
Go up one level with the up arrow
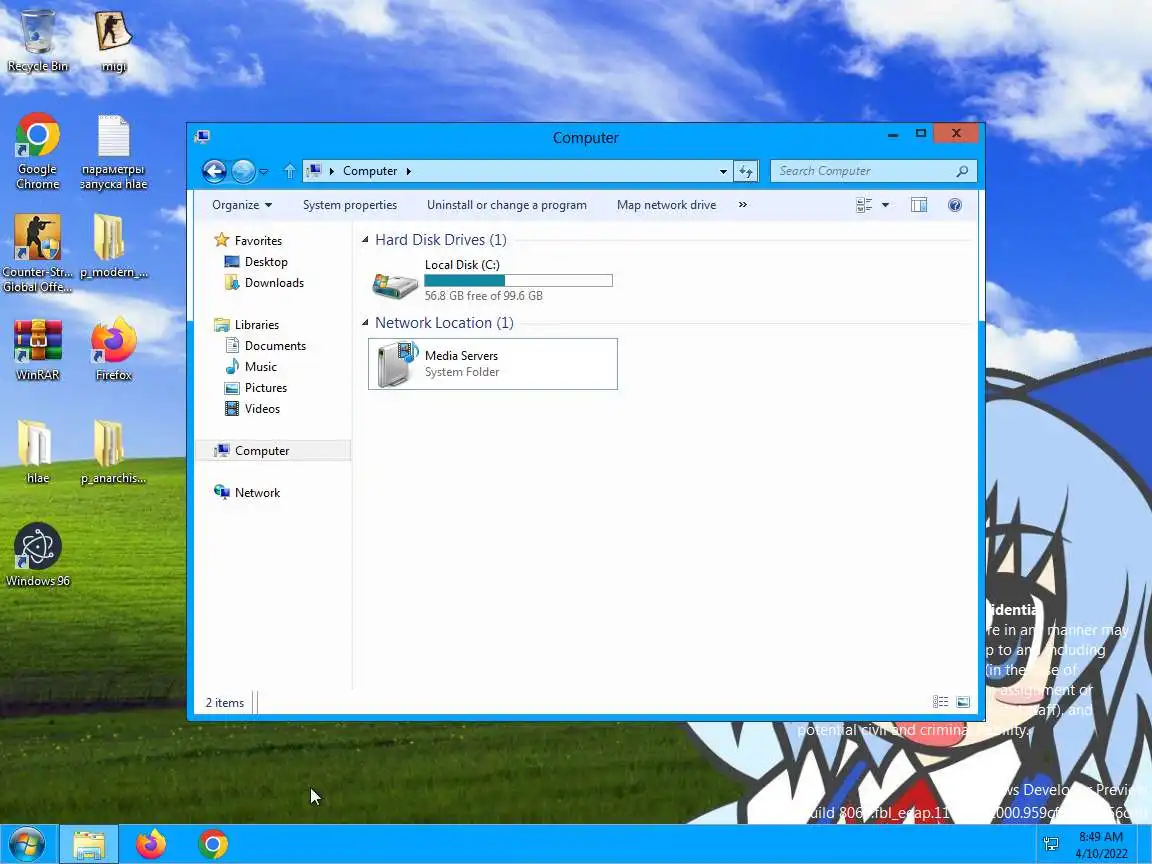[289, 171]
